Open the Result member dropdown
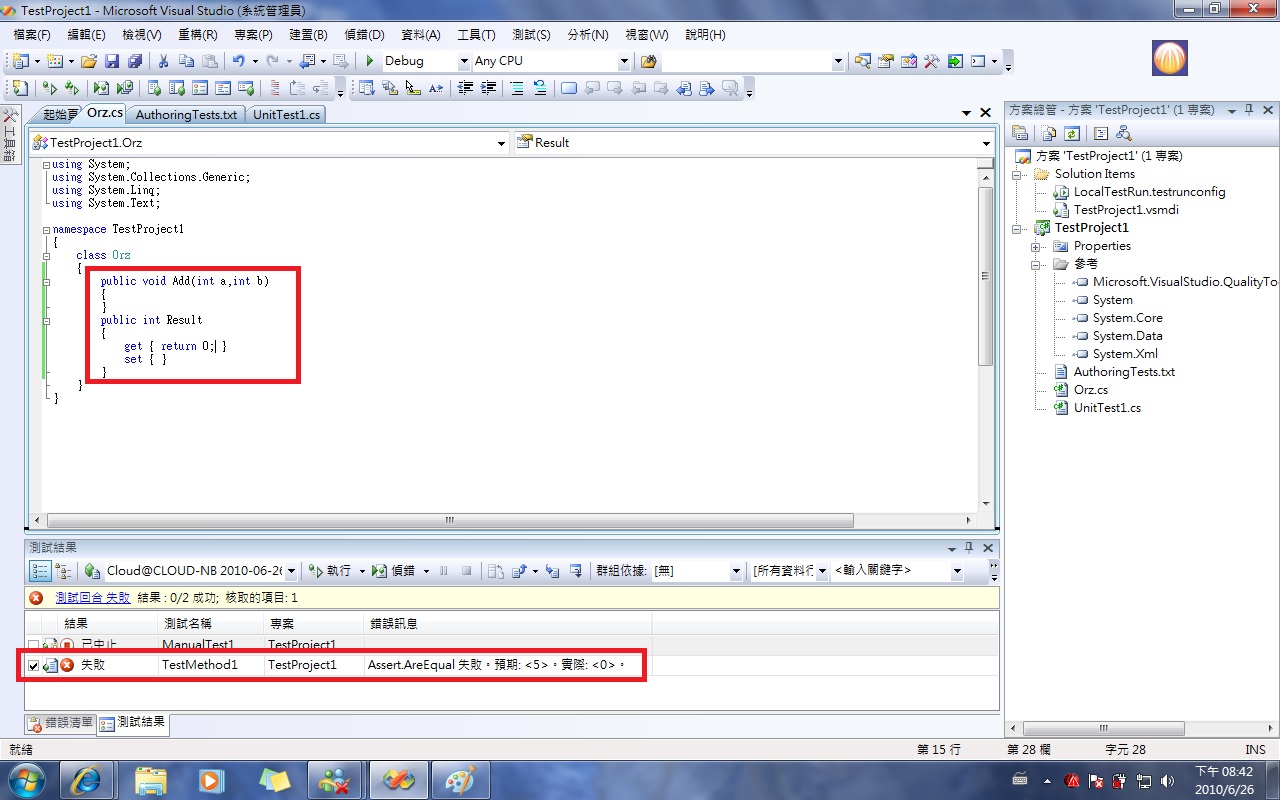 point(986,143)
